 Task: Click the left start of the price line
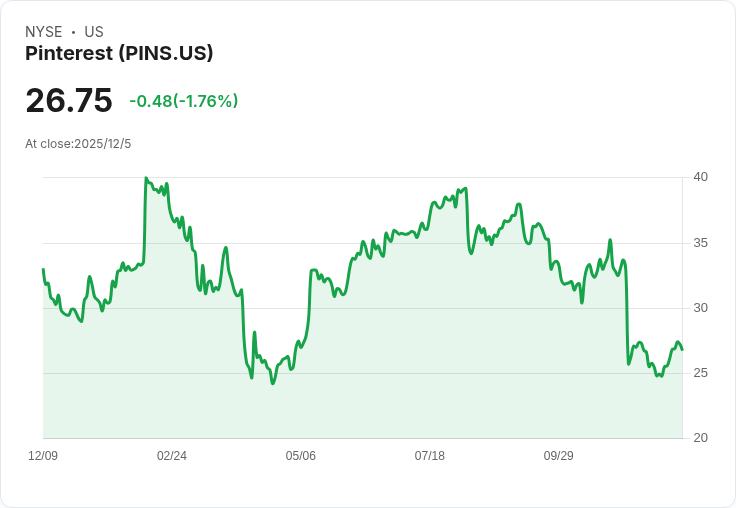tap(43, 269)
